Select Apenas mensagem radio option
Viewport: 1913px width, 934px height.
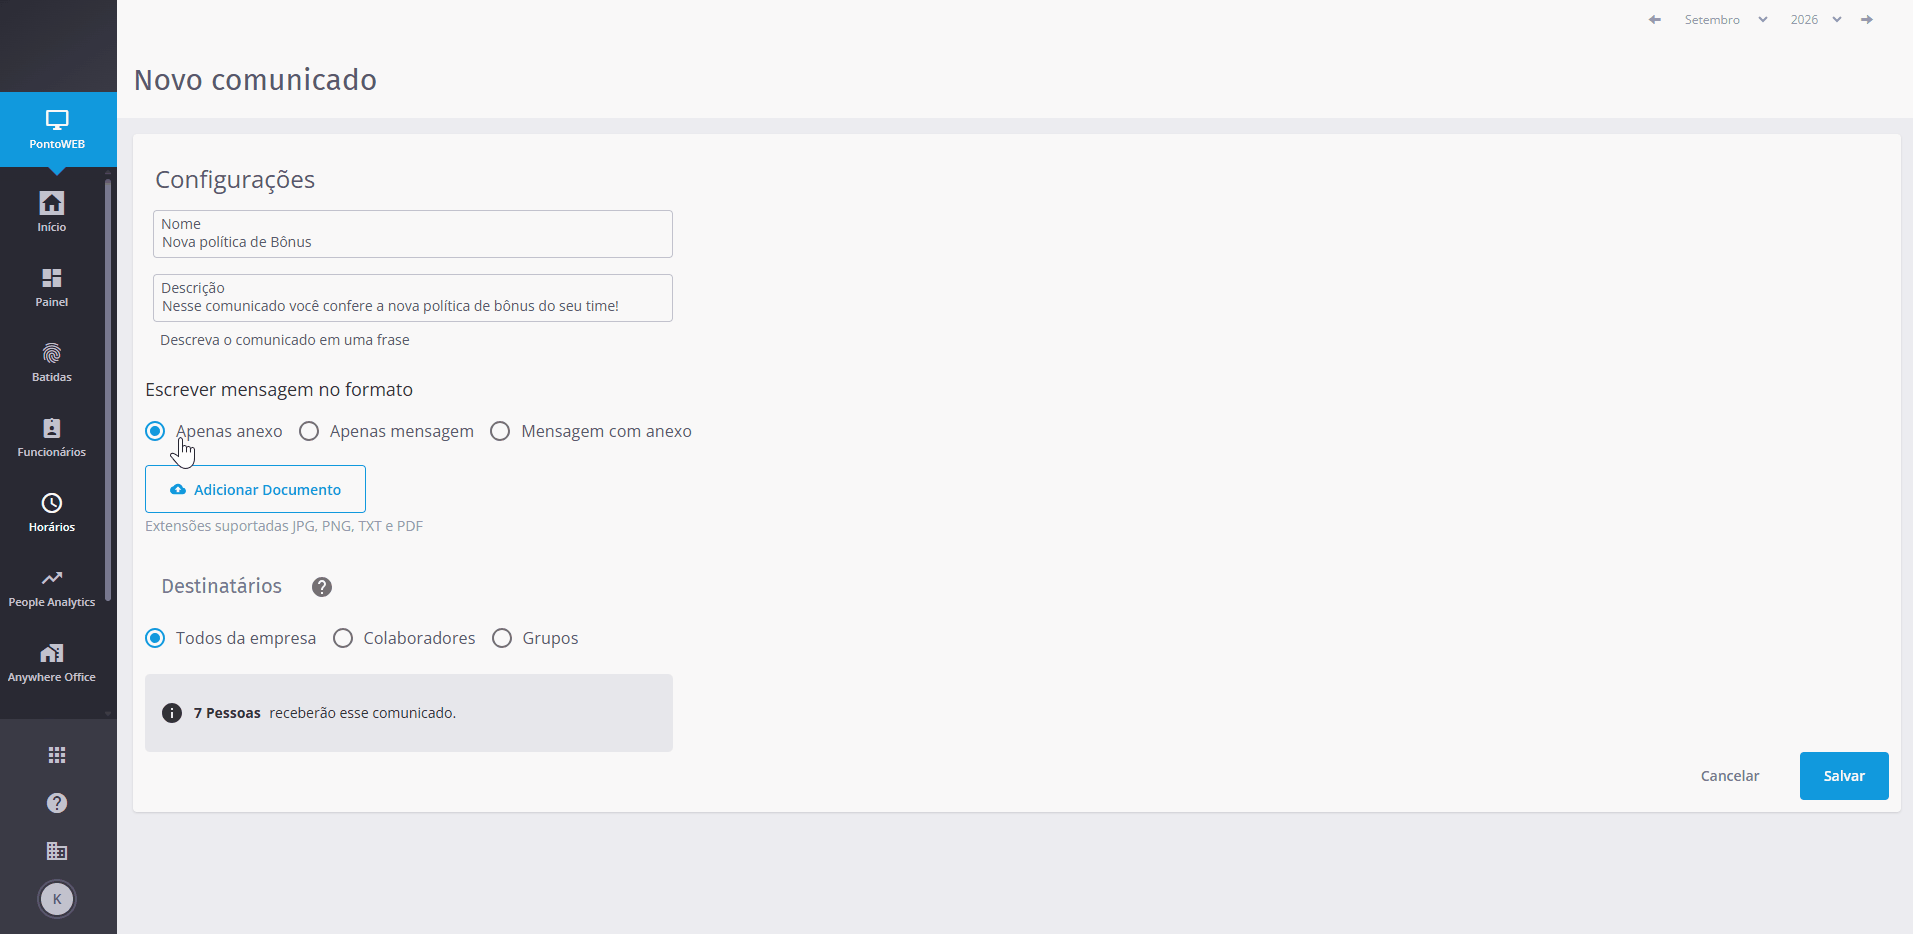[386, 431]
